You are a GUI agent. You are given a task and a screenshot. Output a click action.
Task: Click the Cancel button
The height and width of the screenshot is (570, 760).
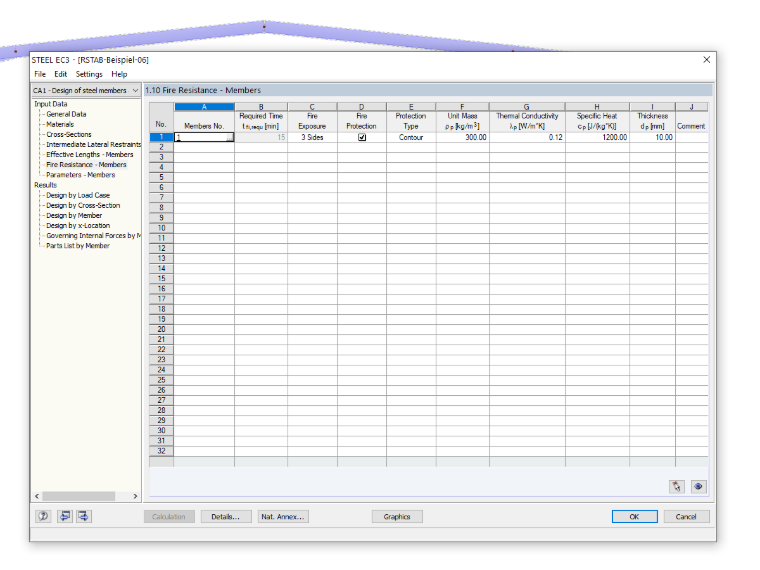[x=686, y=517]
